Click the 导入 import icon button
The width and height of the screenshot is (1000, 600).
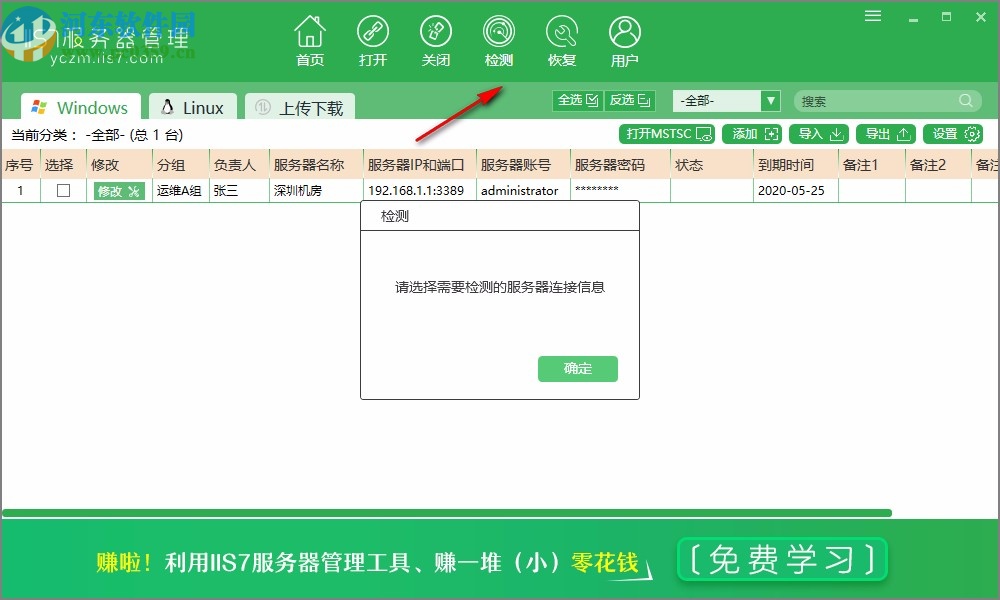coord(819,133)
